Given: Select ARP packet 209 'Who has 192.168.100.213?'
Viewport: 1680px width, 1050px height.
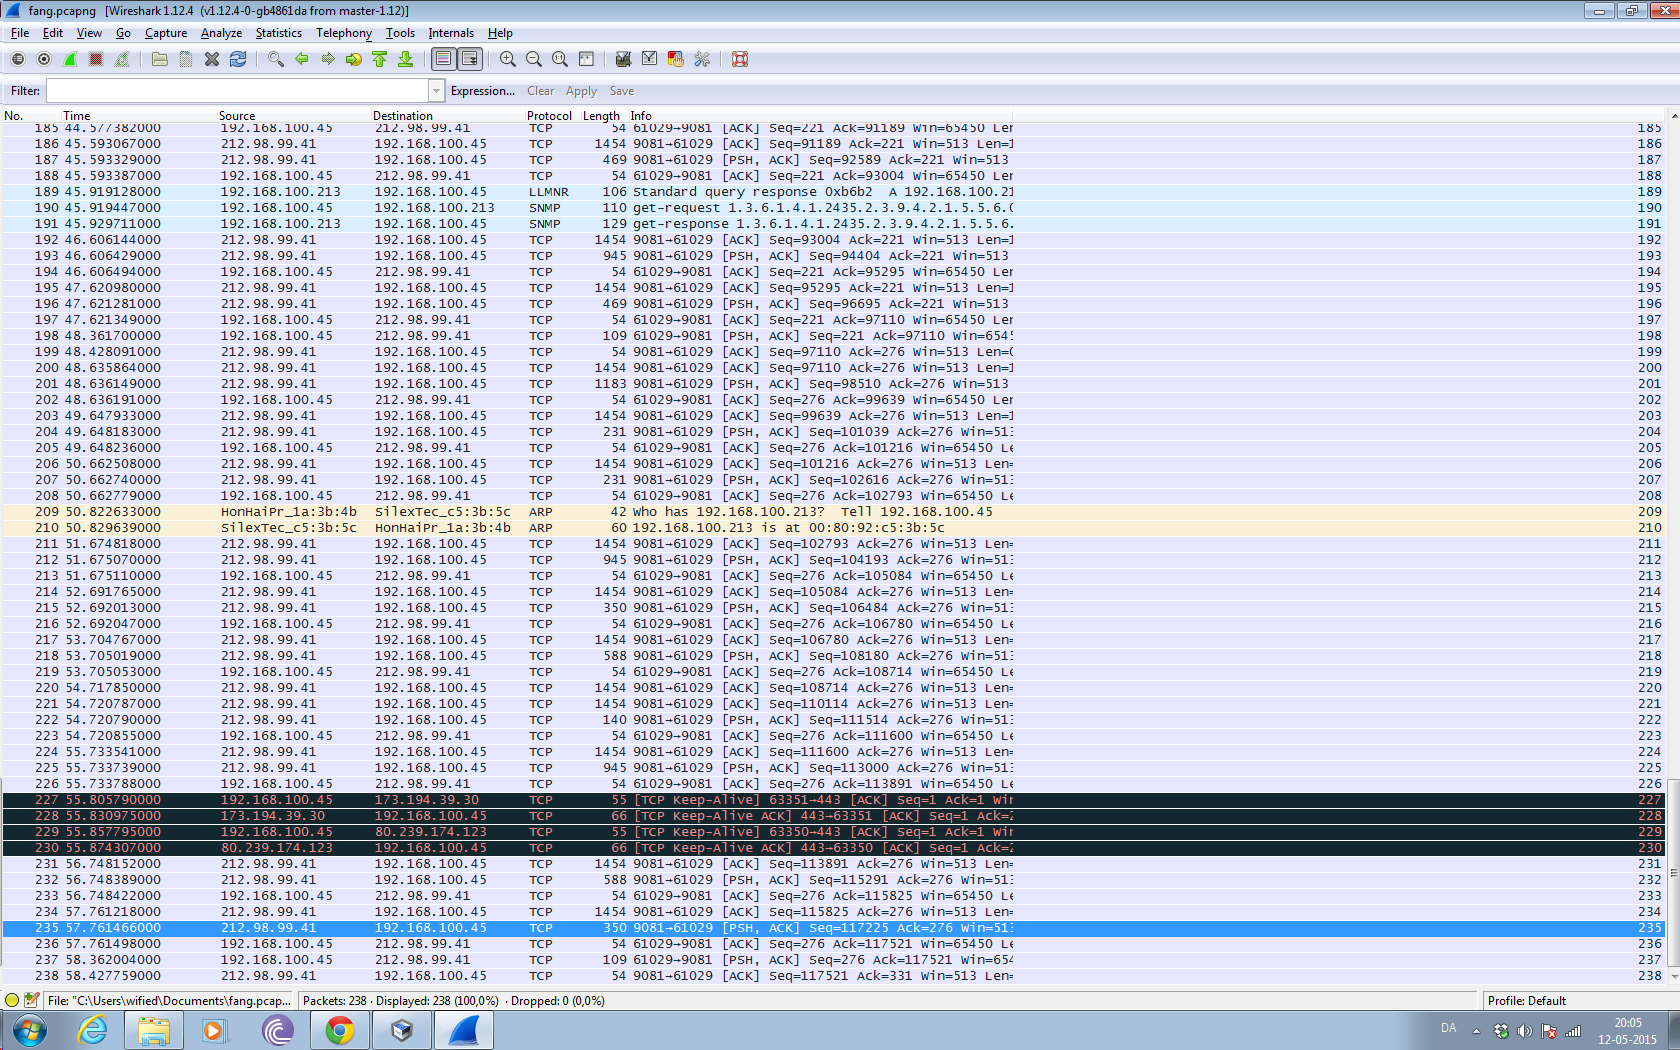Looking at the screenshot, I should [x=832, y=512].
